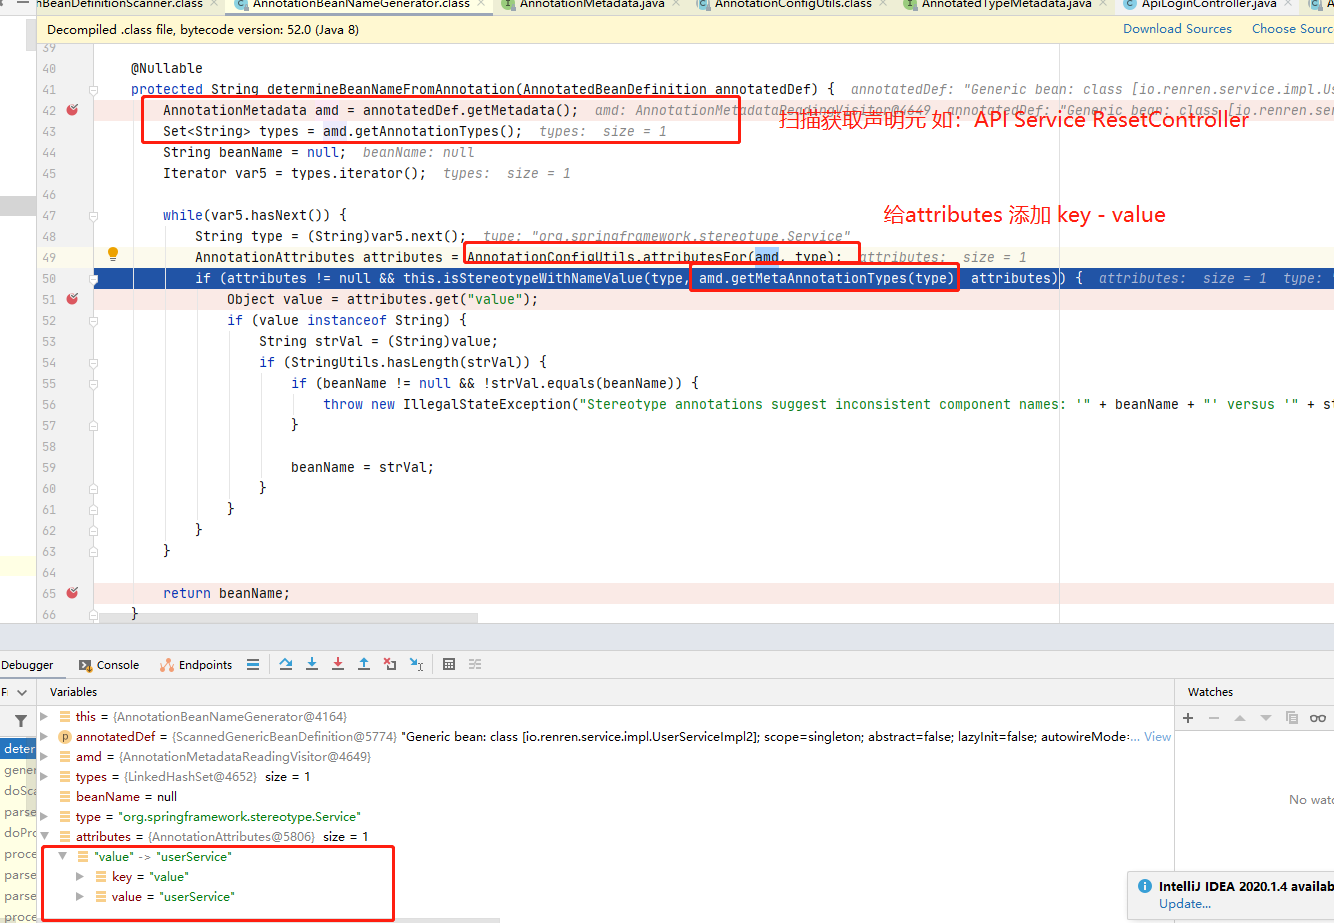The image size is (1334, 923).
Task: Click the Step Over icon in debugger toolbar
Action: 286,663
